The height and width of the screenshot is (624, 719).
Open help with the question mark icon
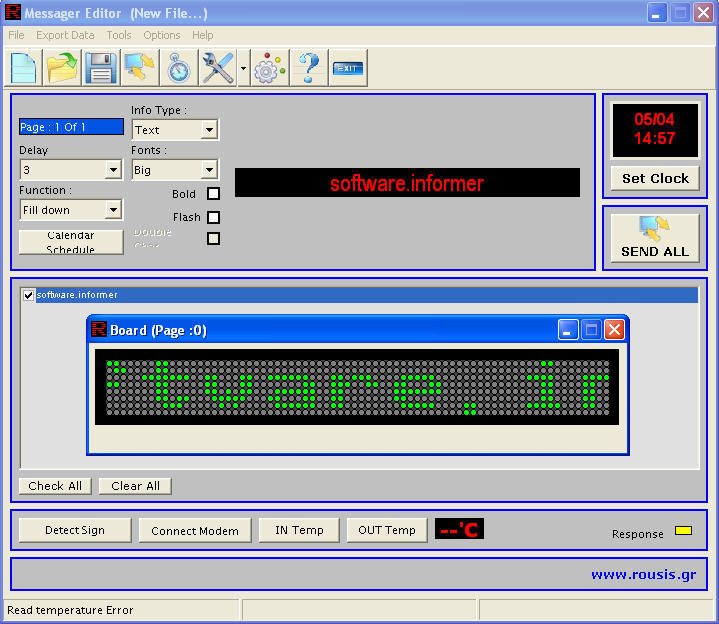(x=308, y=68)
